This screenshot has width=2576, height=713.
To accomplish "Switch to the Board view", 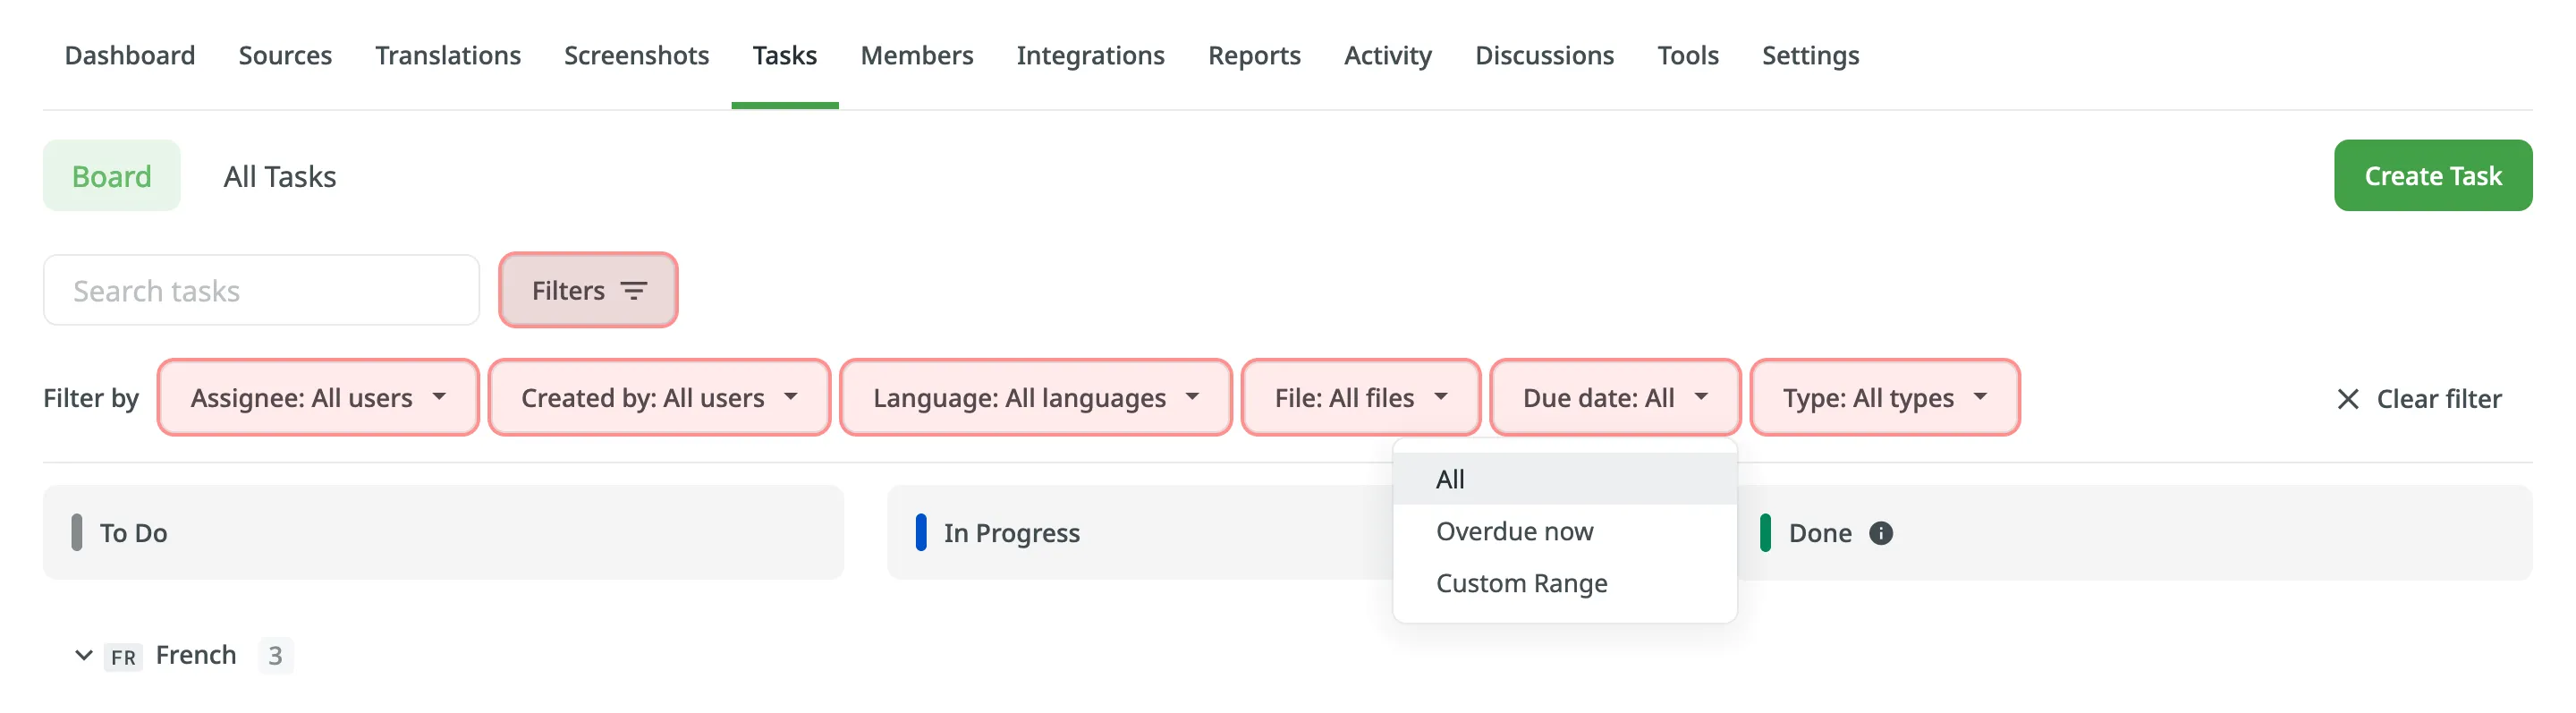I will click(x=112, y=176).
